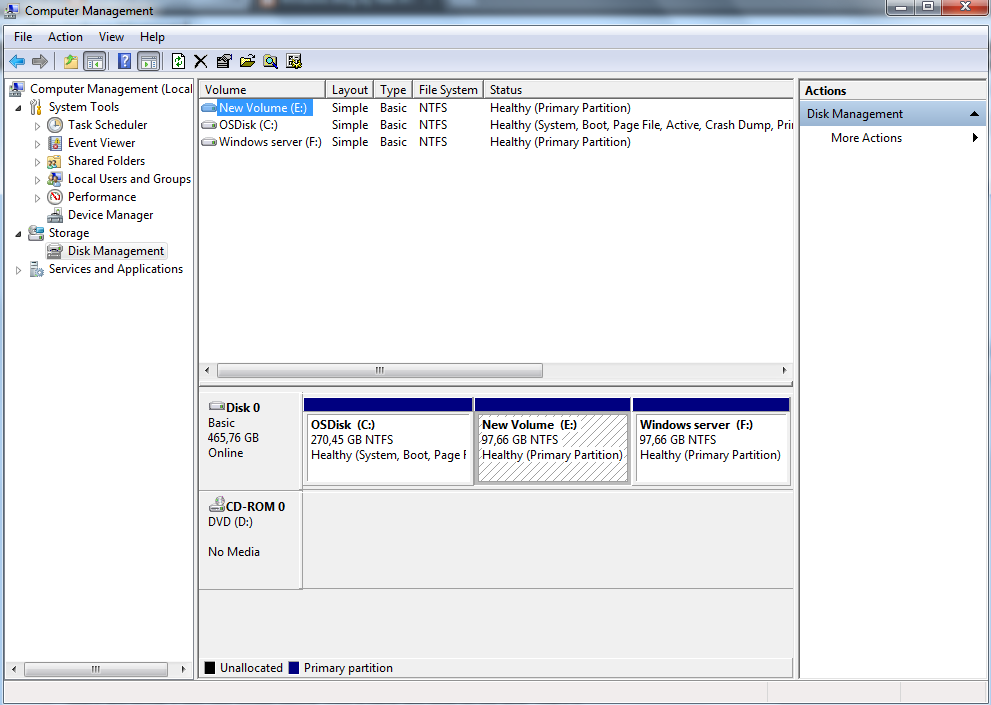Click the Forward arrow toolbar icon
This screenshot has height=705, width=991.
click(x=38, y=60)
